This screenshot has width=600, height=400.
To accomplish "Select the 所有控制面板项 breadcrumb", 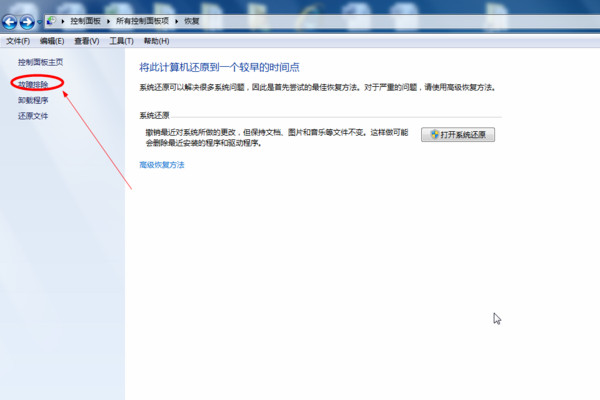I will click(x=142, y=21).
